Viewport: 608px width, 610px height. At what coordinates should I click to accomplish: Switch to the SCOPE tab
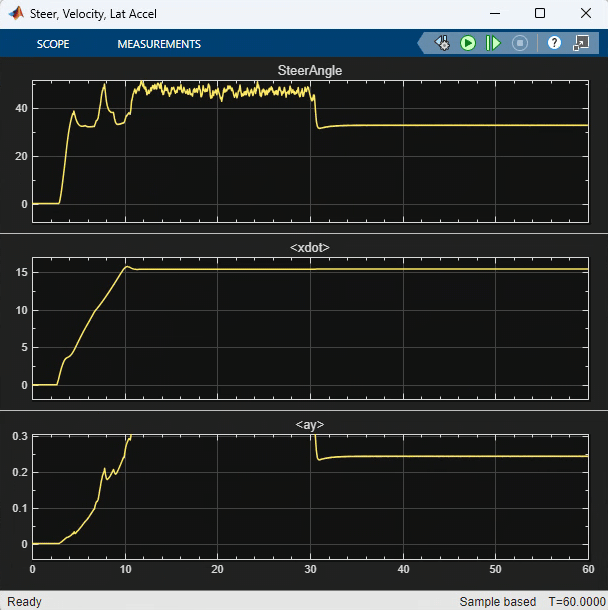pos(53,44)
